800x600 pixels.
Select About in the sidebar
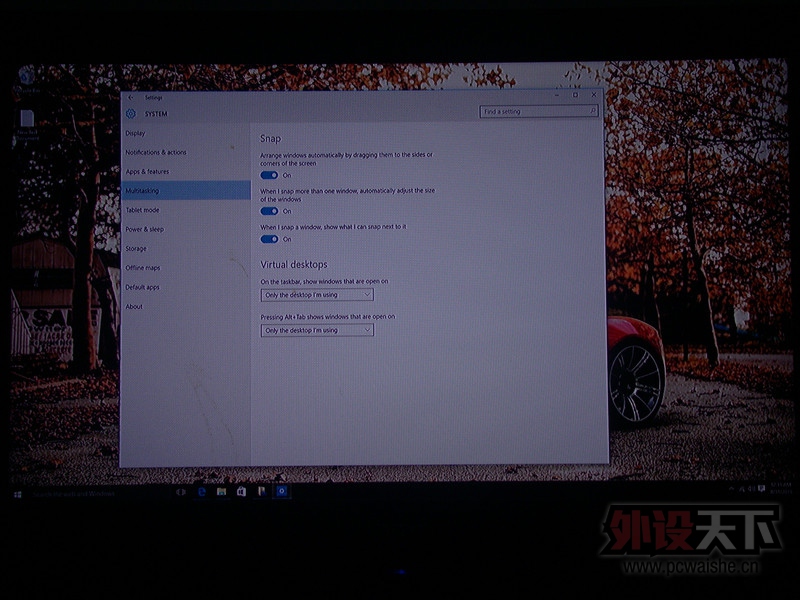coord(186,306)
